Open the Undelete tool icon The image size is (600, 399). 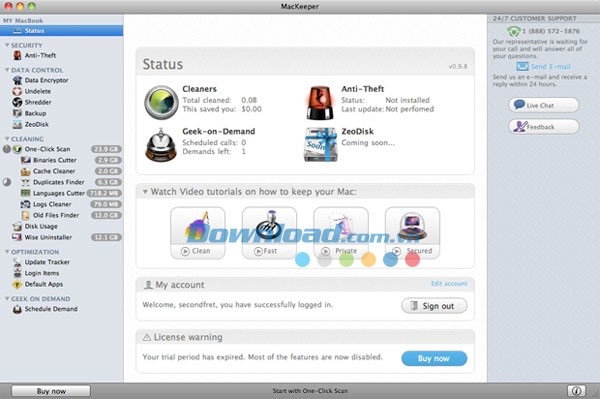[x=17, y=91]
